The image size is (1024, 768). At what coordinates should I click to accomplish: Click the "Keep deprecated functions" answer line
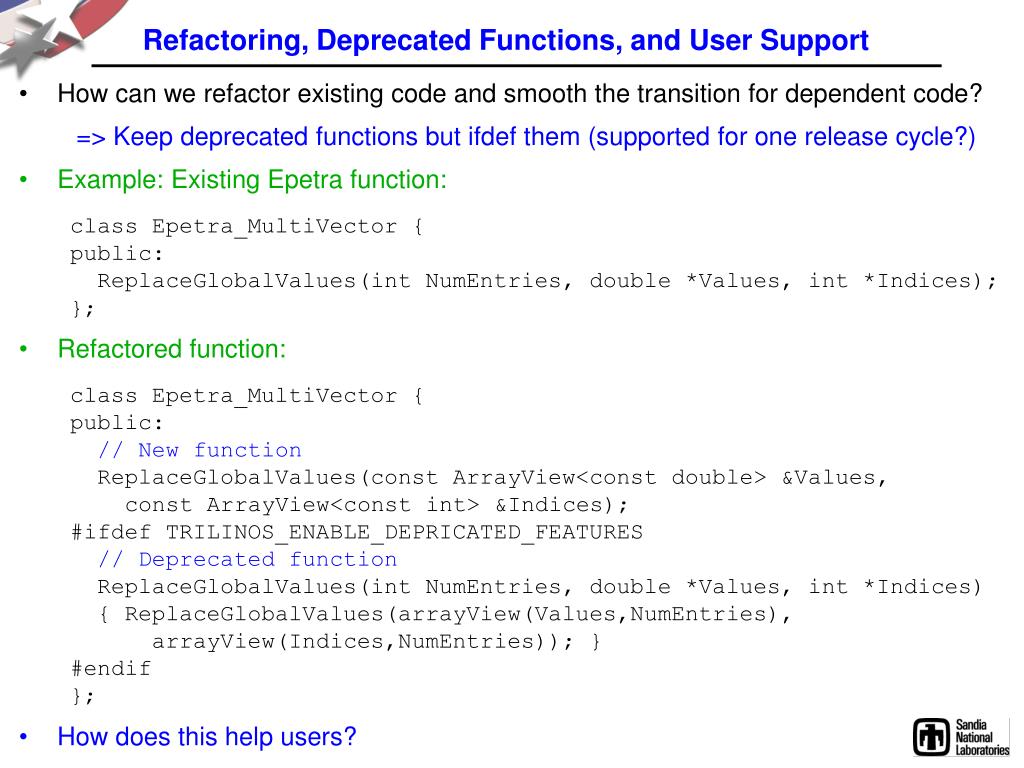point(525,137)
